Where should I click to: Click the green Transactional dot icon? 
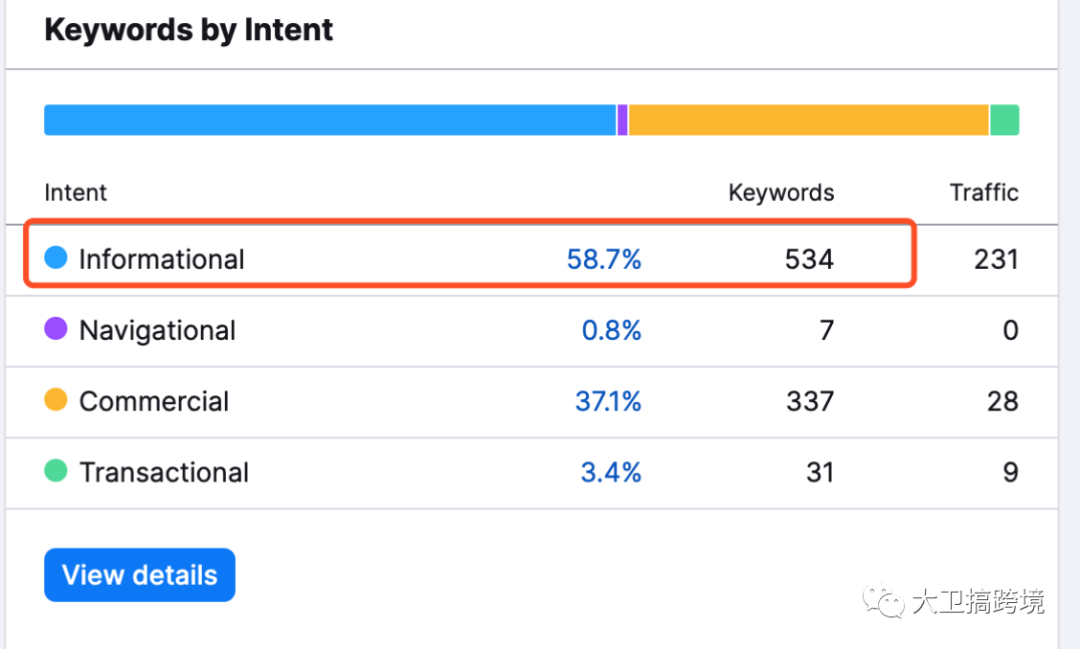click(56, 471)
